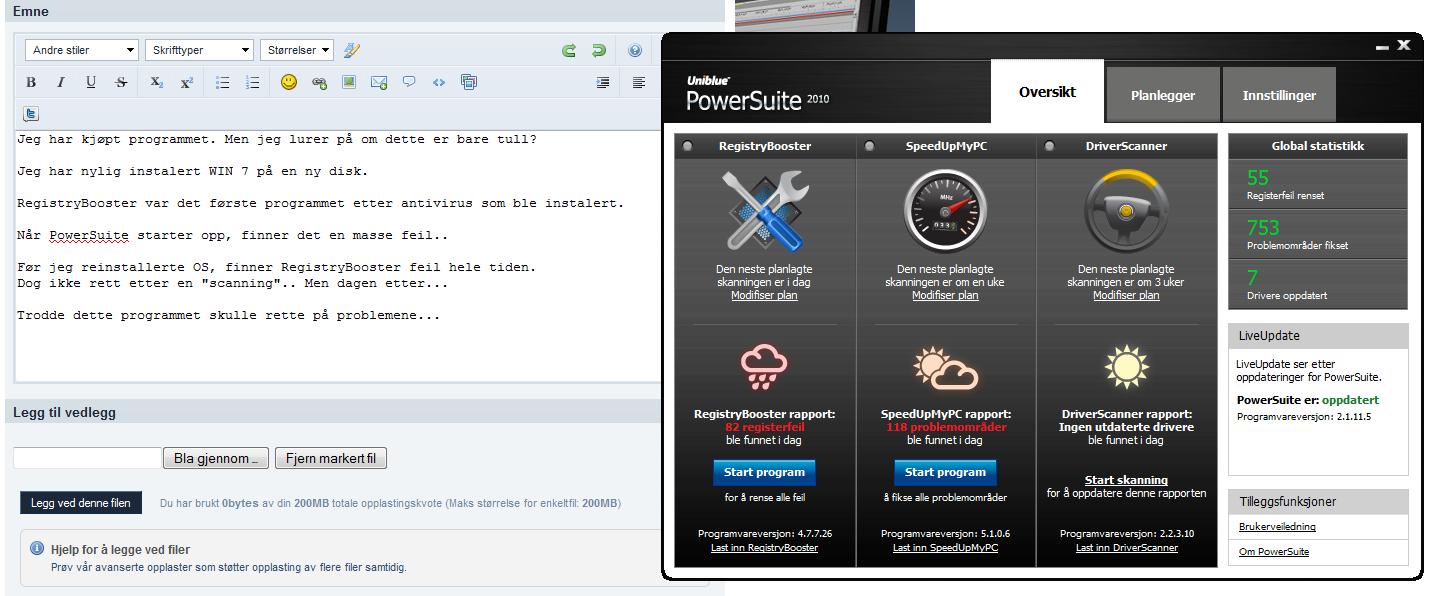The width and height of the screenshot is (1436, 596).
Task: Click inside the forum message text area
Action: [338, 255]
